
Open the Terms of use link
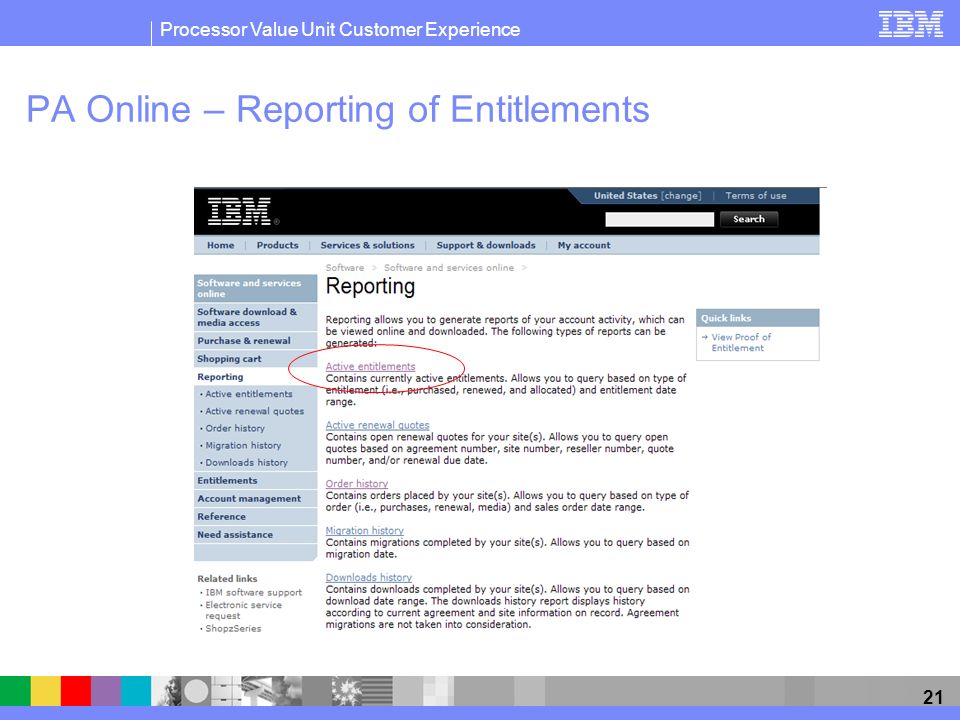click(756, 196)
